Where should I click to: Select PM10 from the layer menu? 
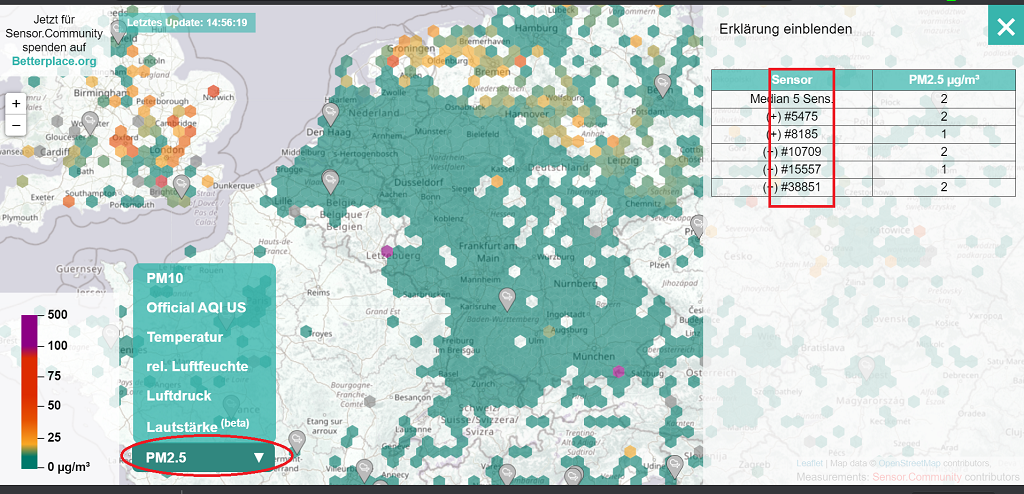click(x=165, y=278)
